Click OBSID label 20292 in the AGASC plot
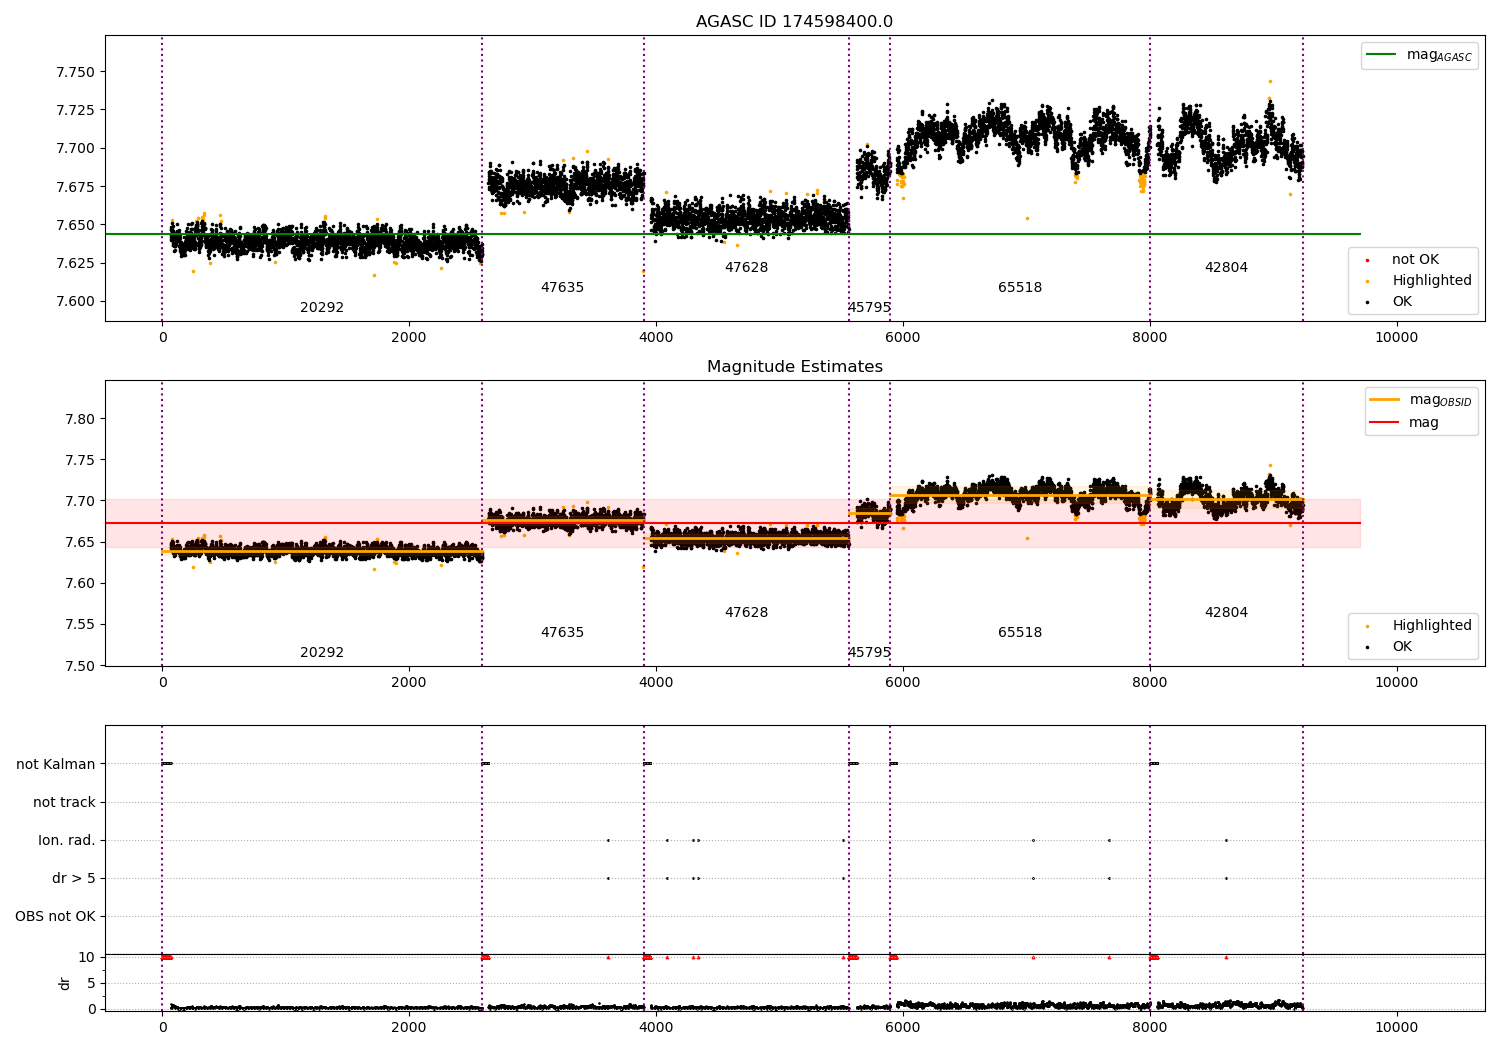 click(322, 308)
